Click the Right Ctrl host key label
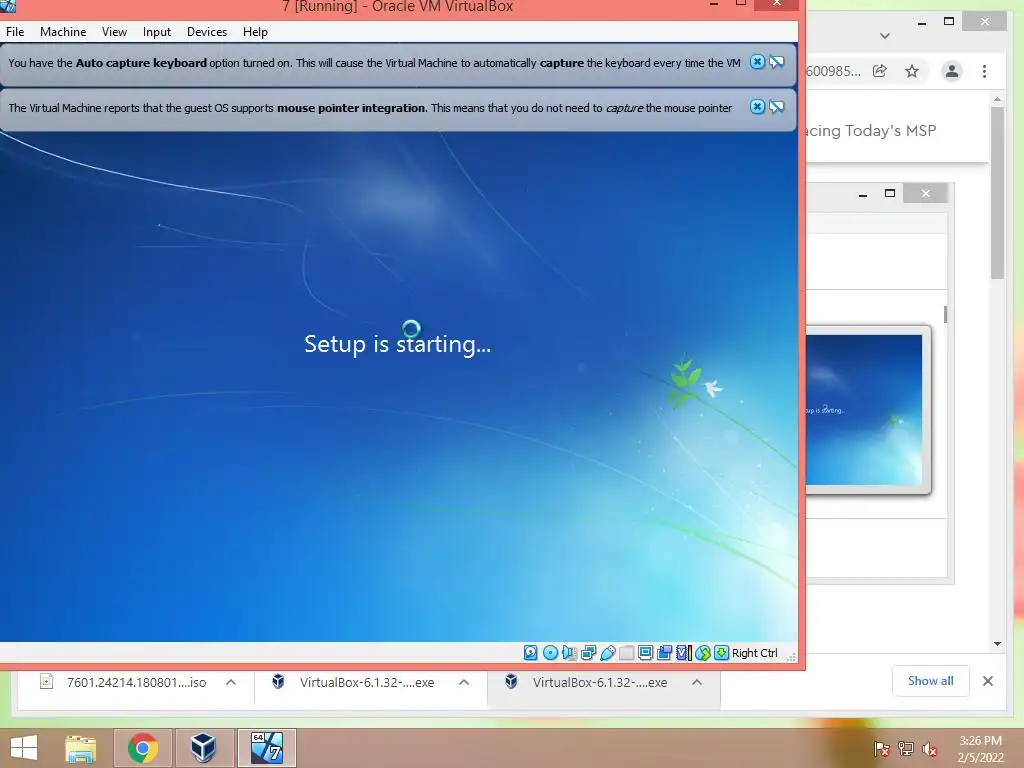 click(x=754, y=653)
